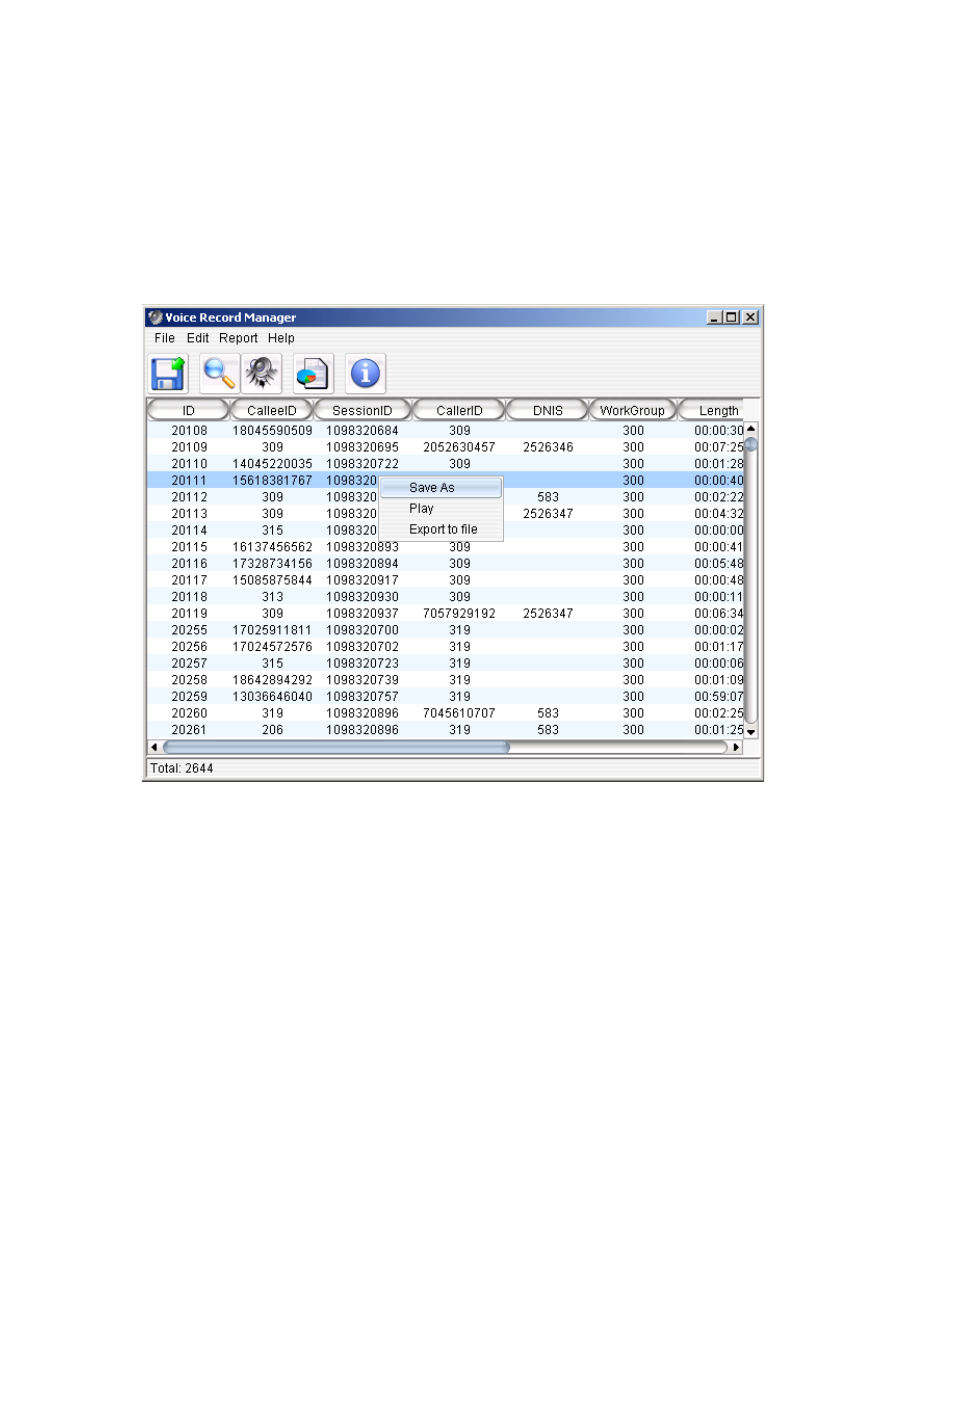This screenshot has width=954, height=1411.
Task: Sort by the CallerID column header
Action: [459, 411]
